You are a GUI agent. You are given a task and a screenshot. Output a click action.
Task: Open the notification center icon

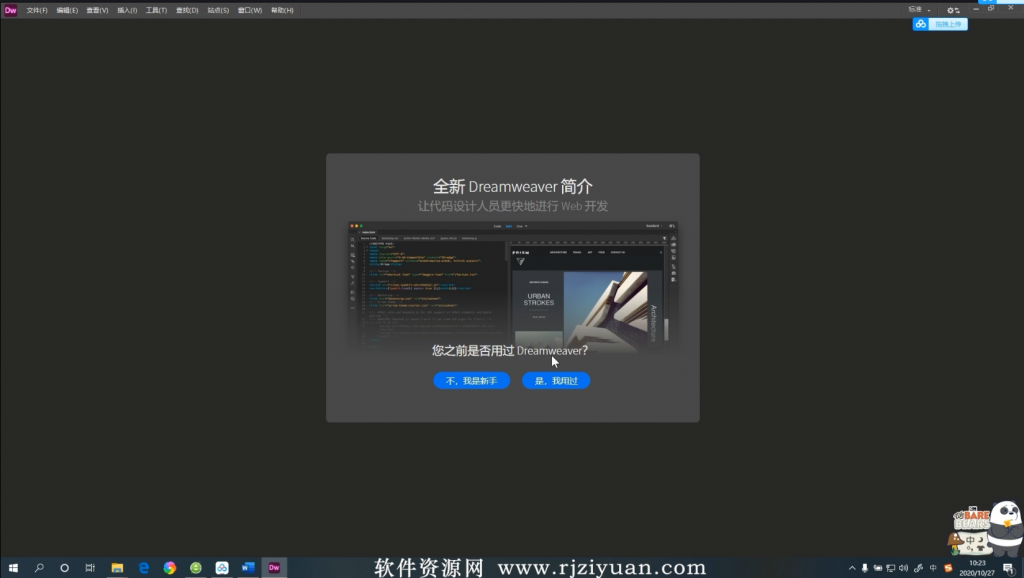tap(1008, 568)
